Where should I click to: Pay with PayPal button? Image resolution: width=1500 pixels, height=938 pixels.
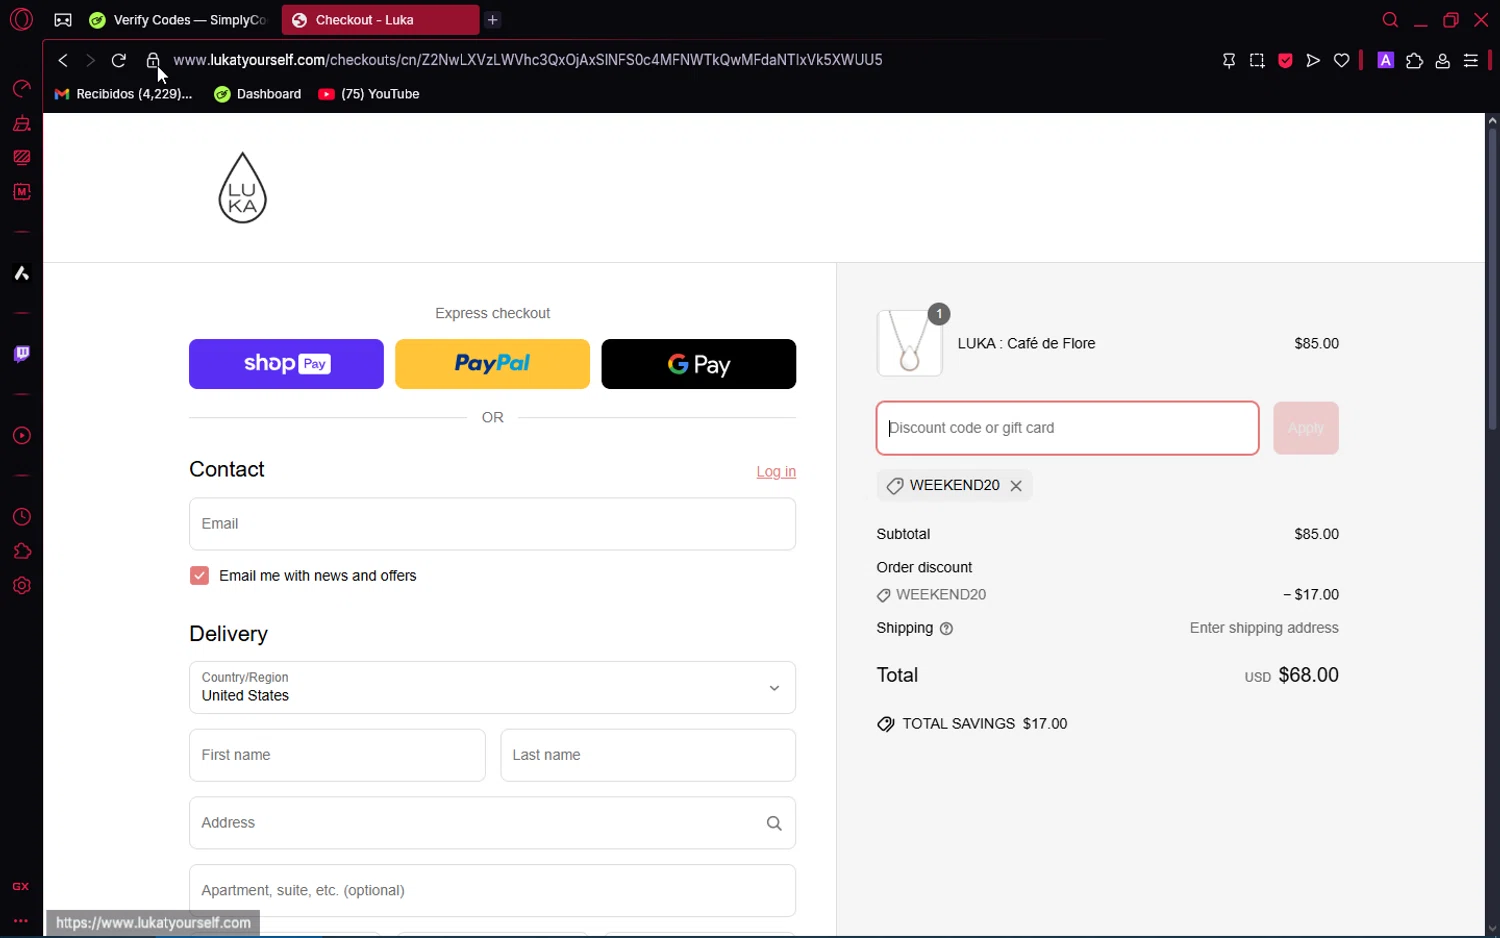click(492, 364)
